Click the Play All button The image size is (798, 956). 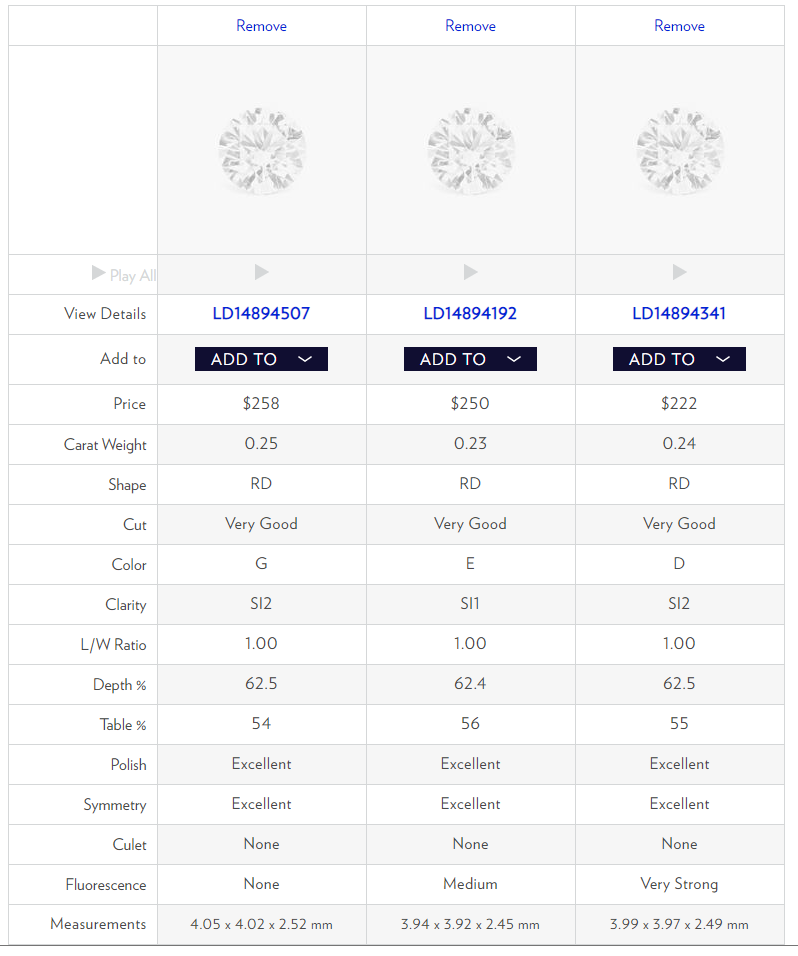(124, 275)
